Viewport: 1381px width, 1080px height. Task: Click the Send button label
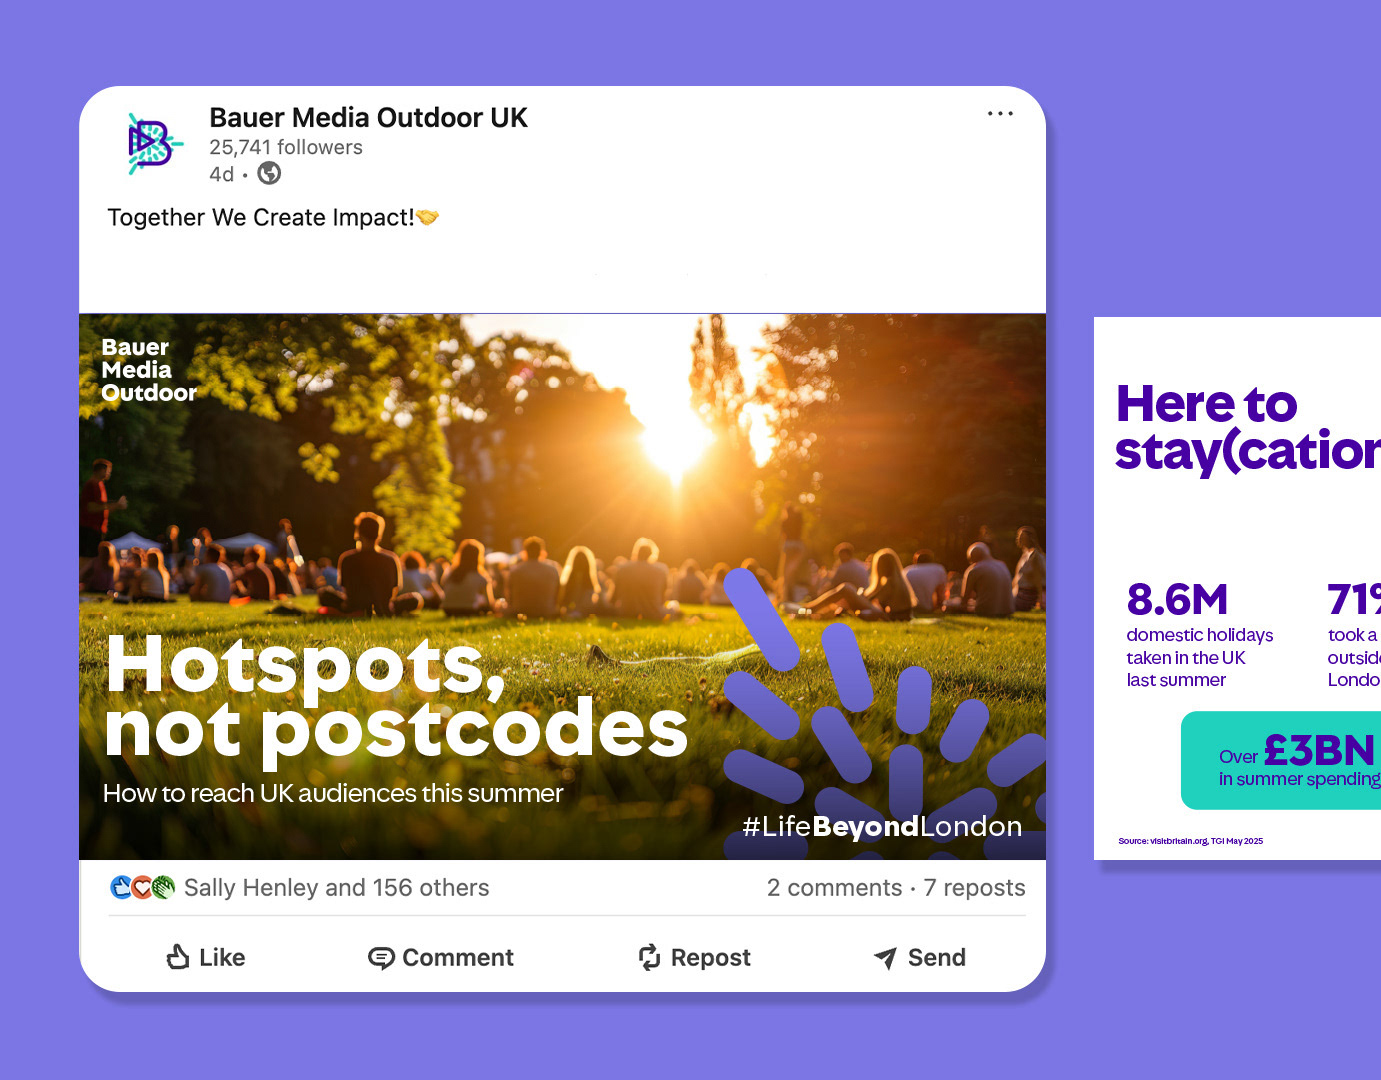937,958
